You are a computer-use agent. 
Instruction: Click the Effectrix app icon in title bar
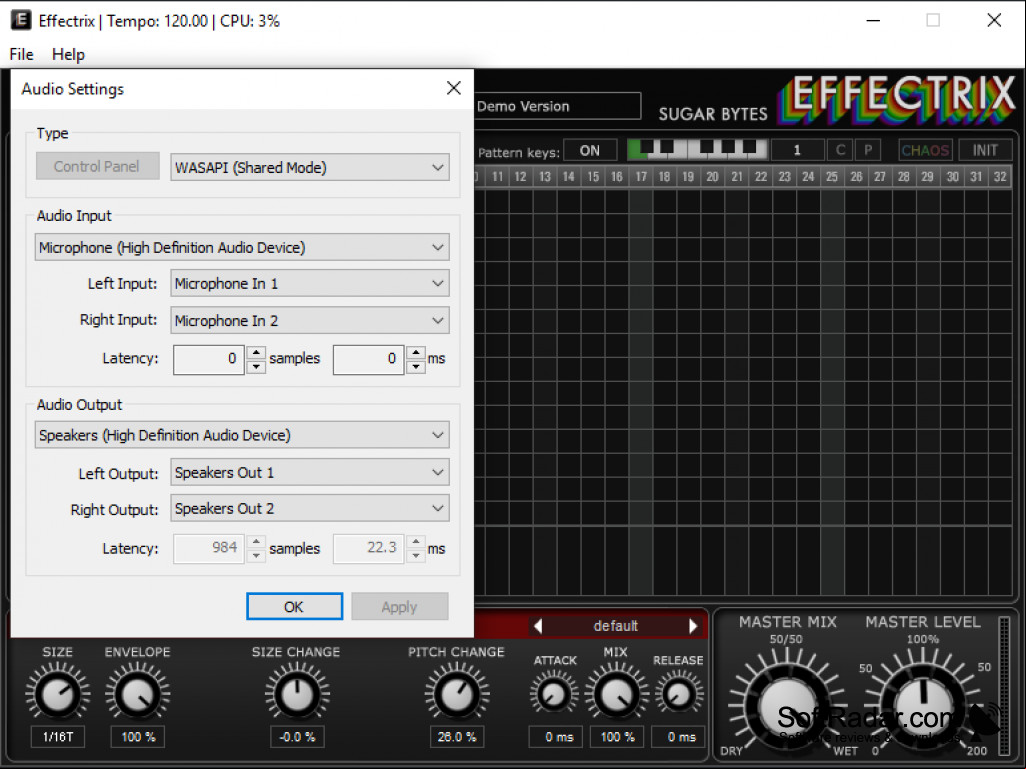click(x=20, y=20)
